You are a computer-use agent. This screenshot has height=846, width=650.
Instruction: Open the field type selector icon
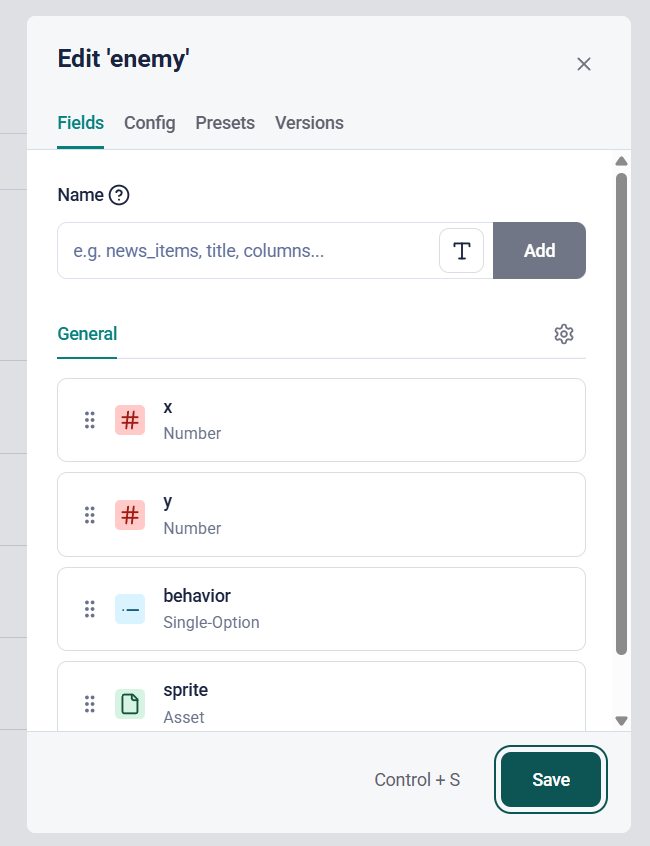pos(461,250)
